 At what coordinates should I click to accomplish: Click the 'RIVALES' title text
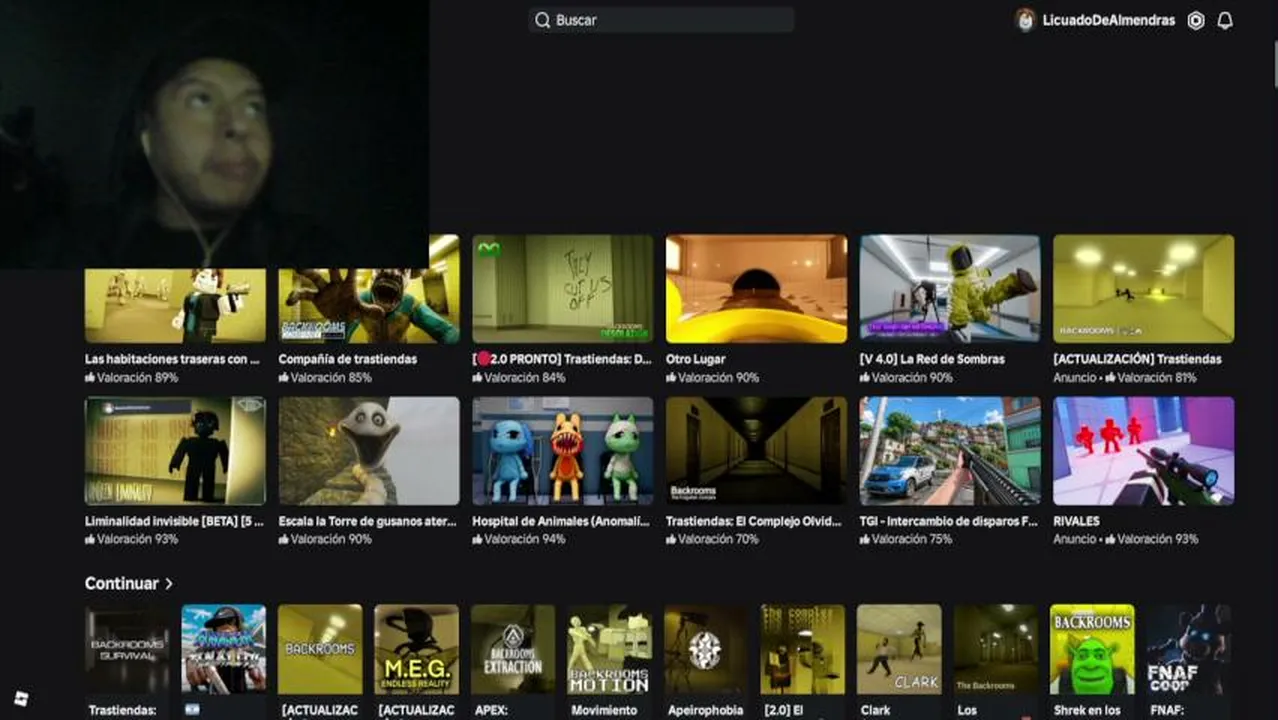[x=1076, y=521]
